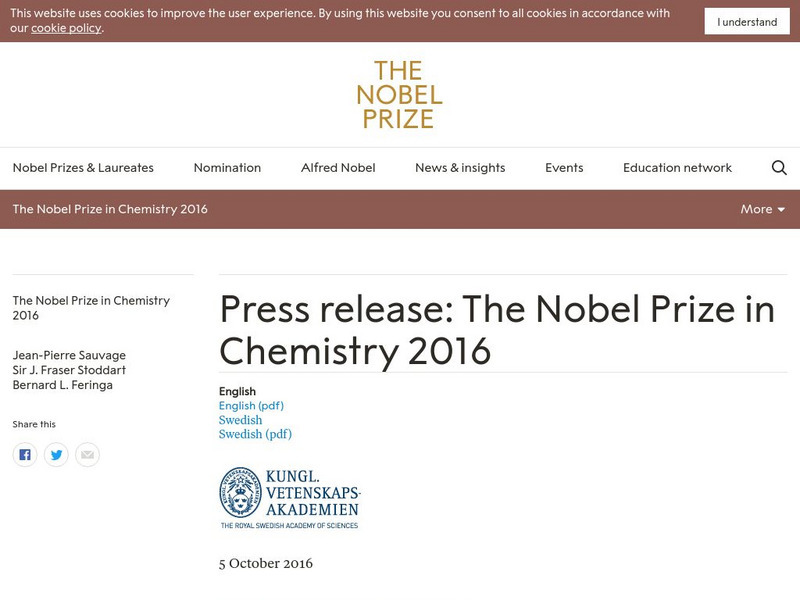Download the English (pdf) version

pos(251,406)
